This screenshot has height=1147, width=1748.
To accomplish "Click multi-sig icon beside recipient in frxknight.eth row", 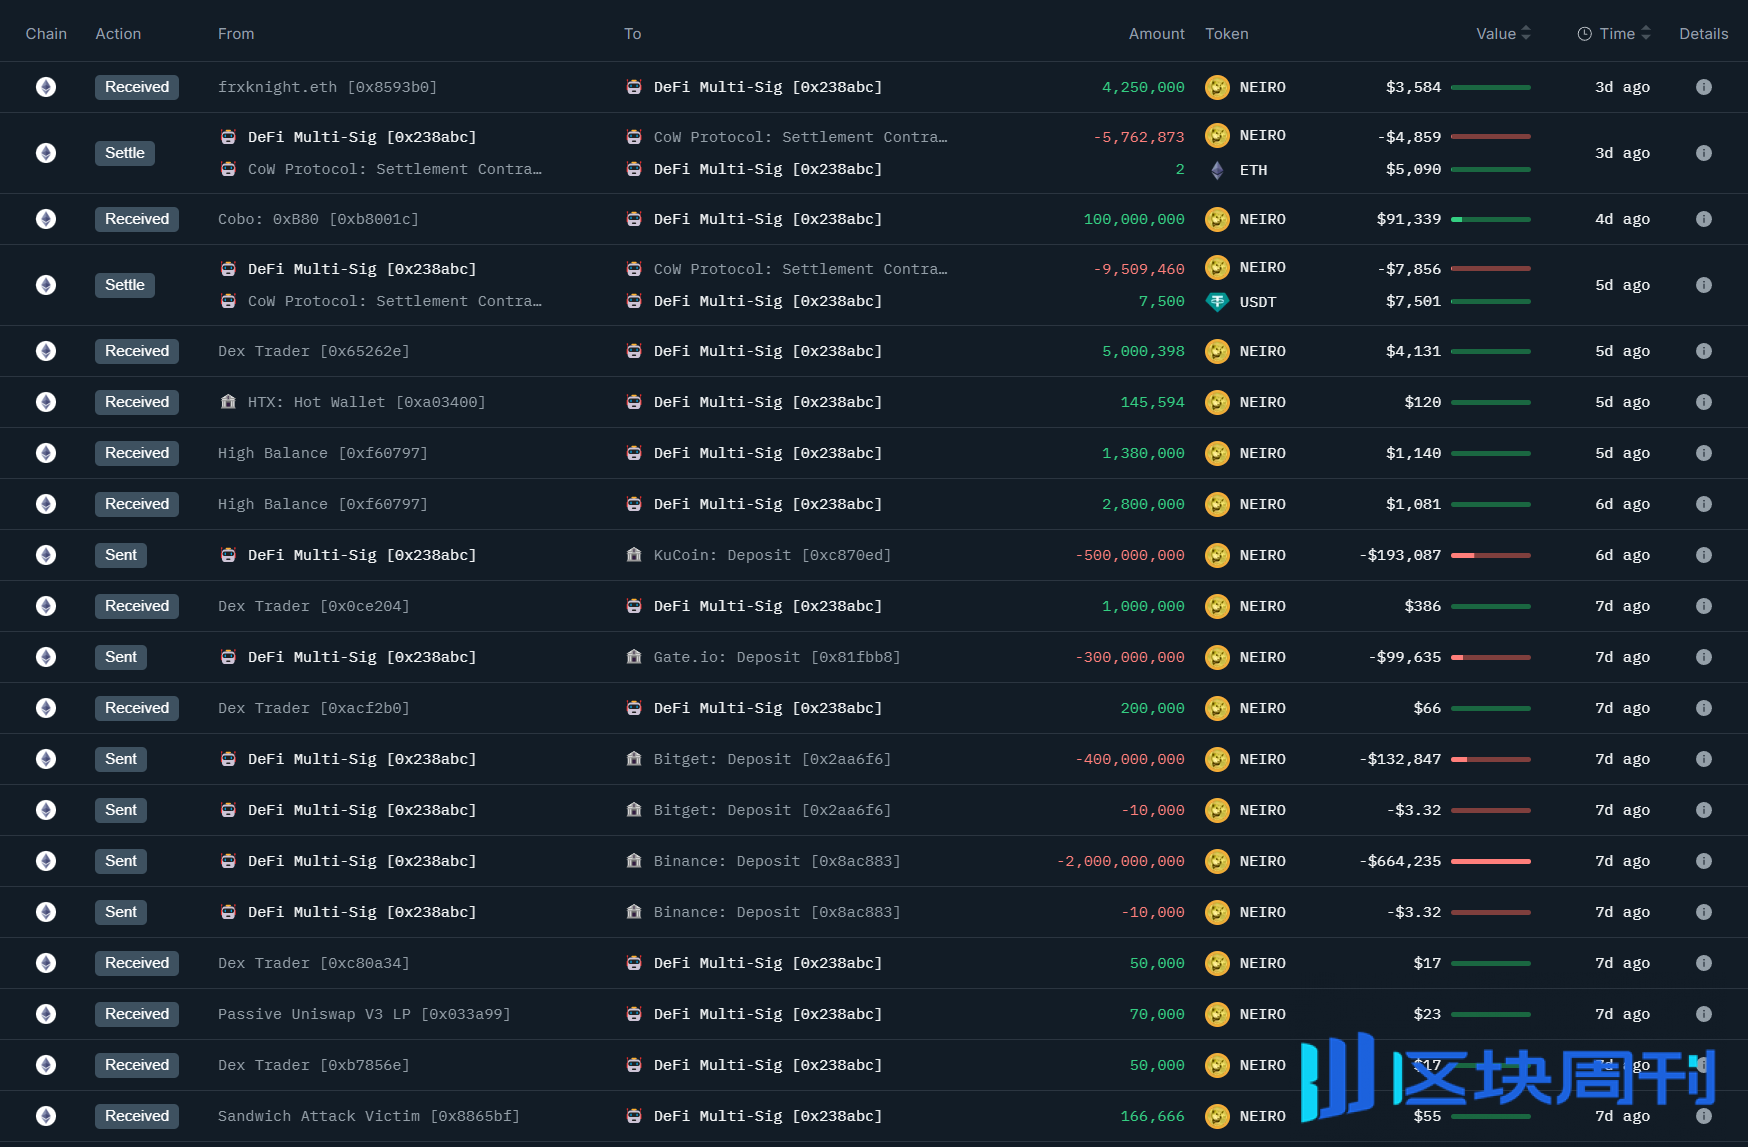I will click(634, 87).
